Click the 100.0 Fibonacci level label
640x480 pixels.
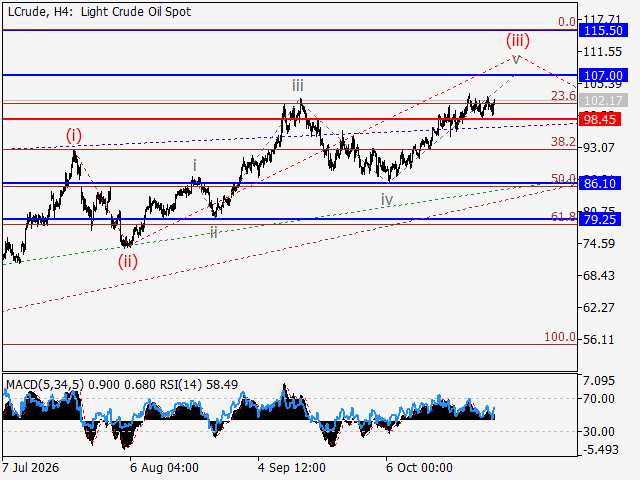[x=560, y=337]
